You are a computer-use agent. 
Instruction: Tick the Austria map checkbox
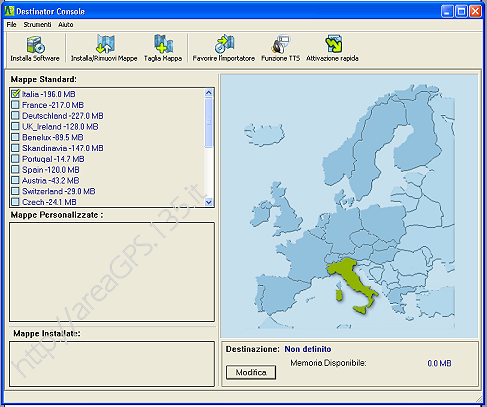[x=15, y=180]
